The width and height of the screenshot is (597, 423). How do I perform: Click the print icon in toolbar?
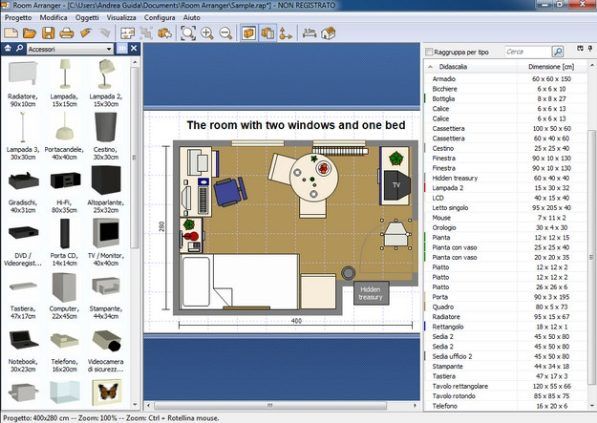67,33
